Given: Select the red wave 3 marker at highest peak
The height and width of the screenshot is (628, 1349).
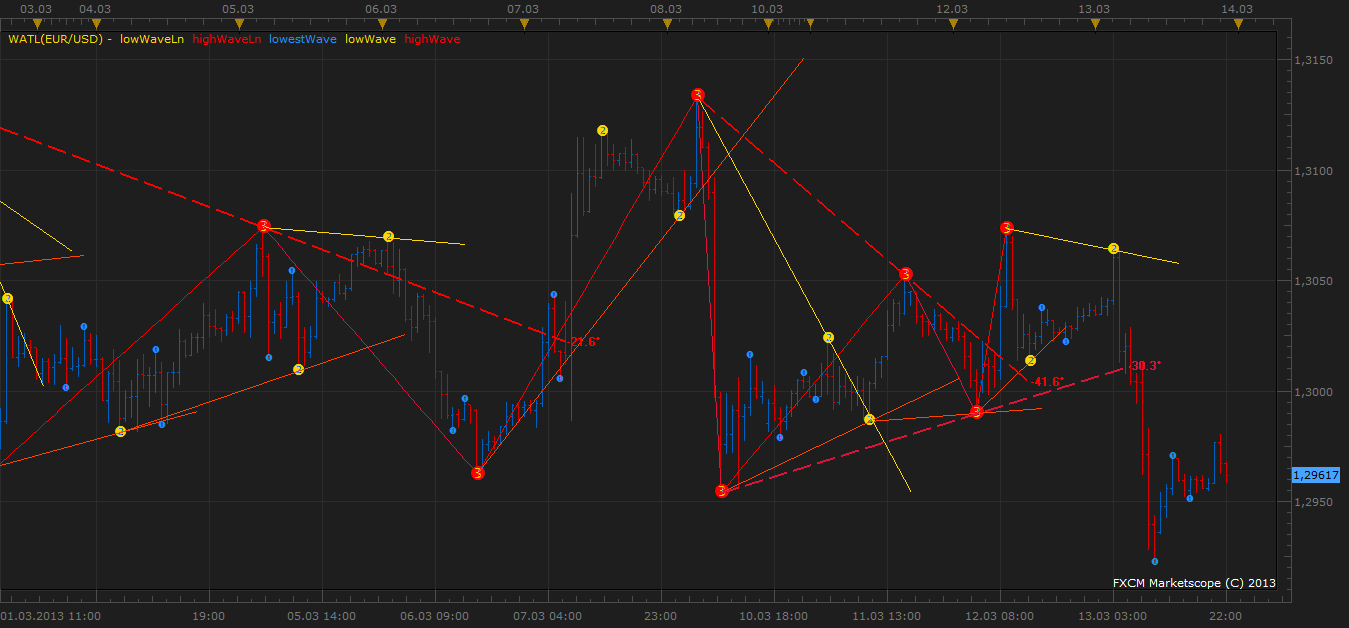Looking at the screenshot, I should click(x=698, y=96).
